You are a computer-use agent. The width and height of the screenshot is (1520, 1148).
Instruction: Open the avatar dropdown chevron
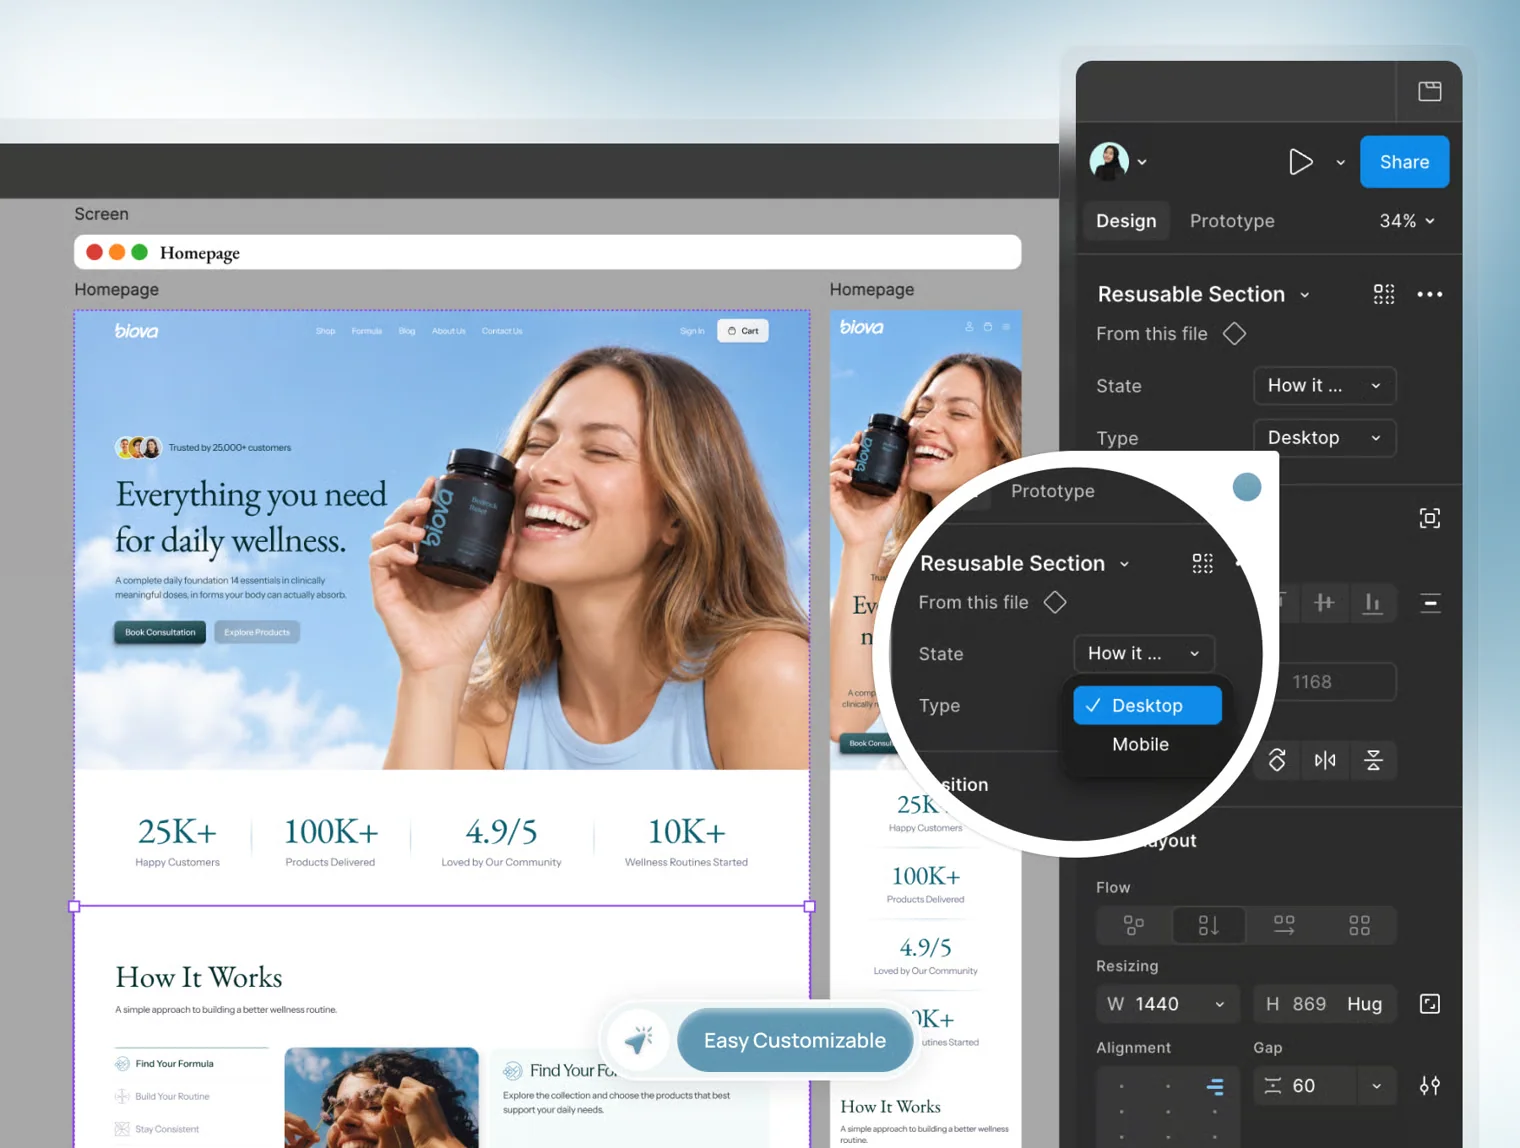point(1142,162)
